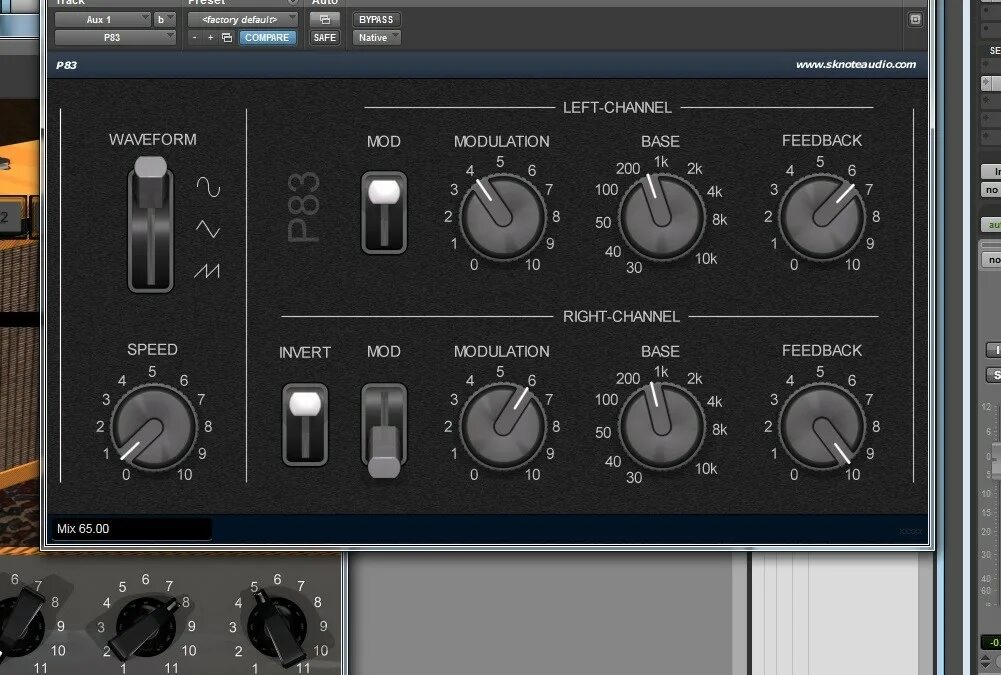Click the right channel MODULATION knob
The width and height of the screenshot is (1001, 675).
[503, 427]
